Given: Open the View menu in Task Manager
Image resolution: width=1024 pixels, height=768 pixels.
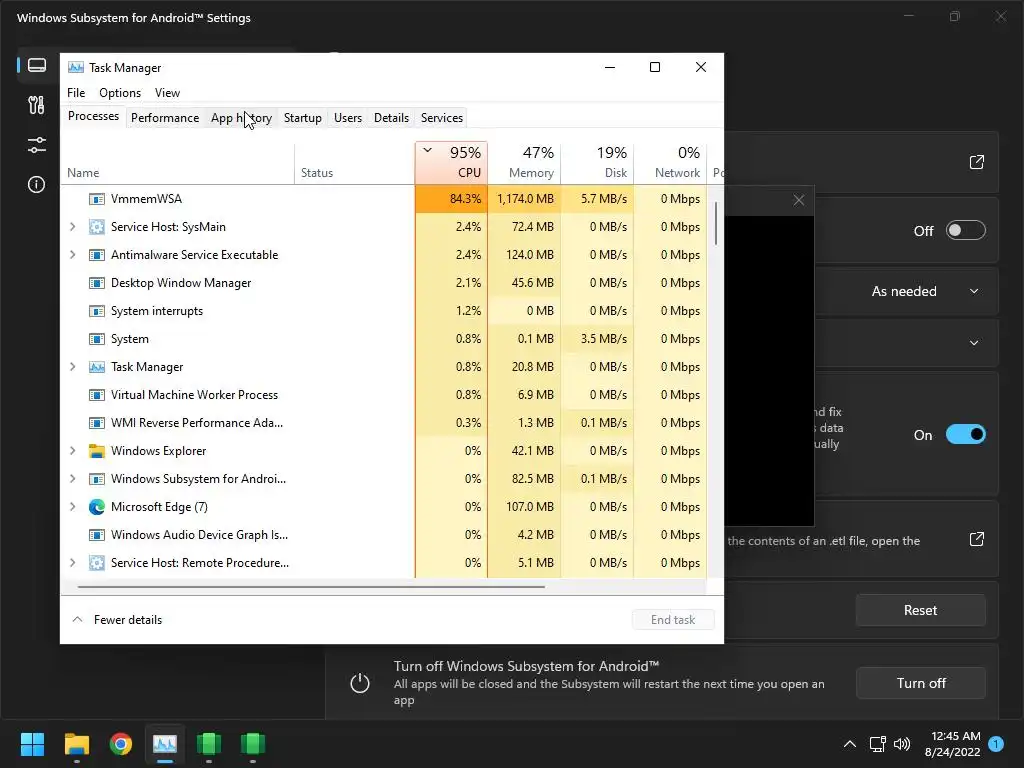Looking at the screenshot, I should pyautogui.click(x=167, y=93).
